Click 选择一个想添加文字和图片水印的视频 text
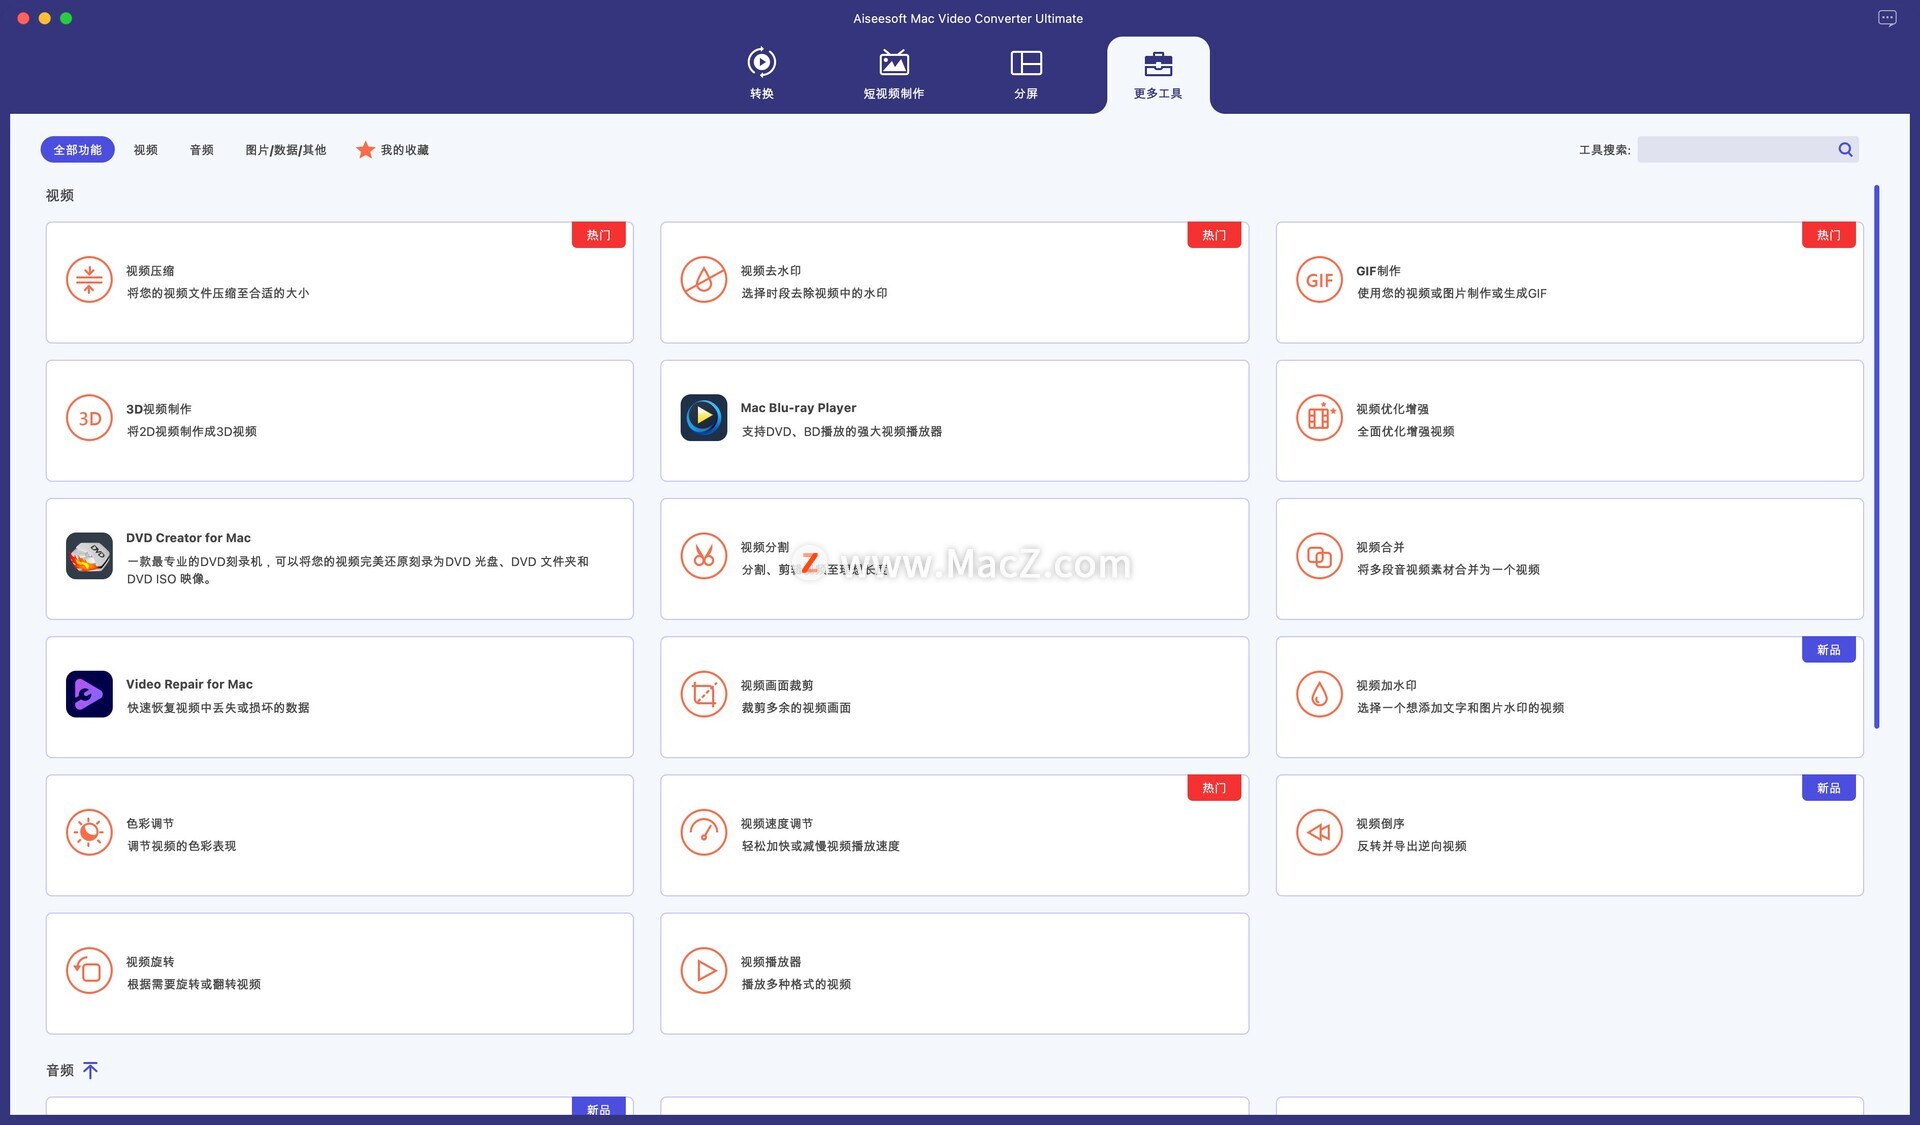The height and width of the screenshot is (1125, 1920). 1460,707
